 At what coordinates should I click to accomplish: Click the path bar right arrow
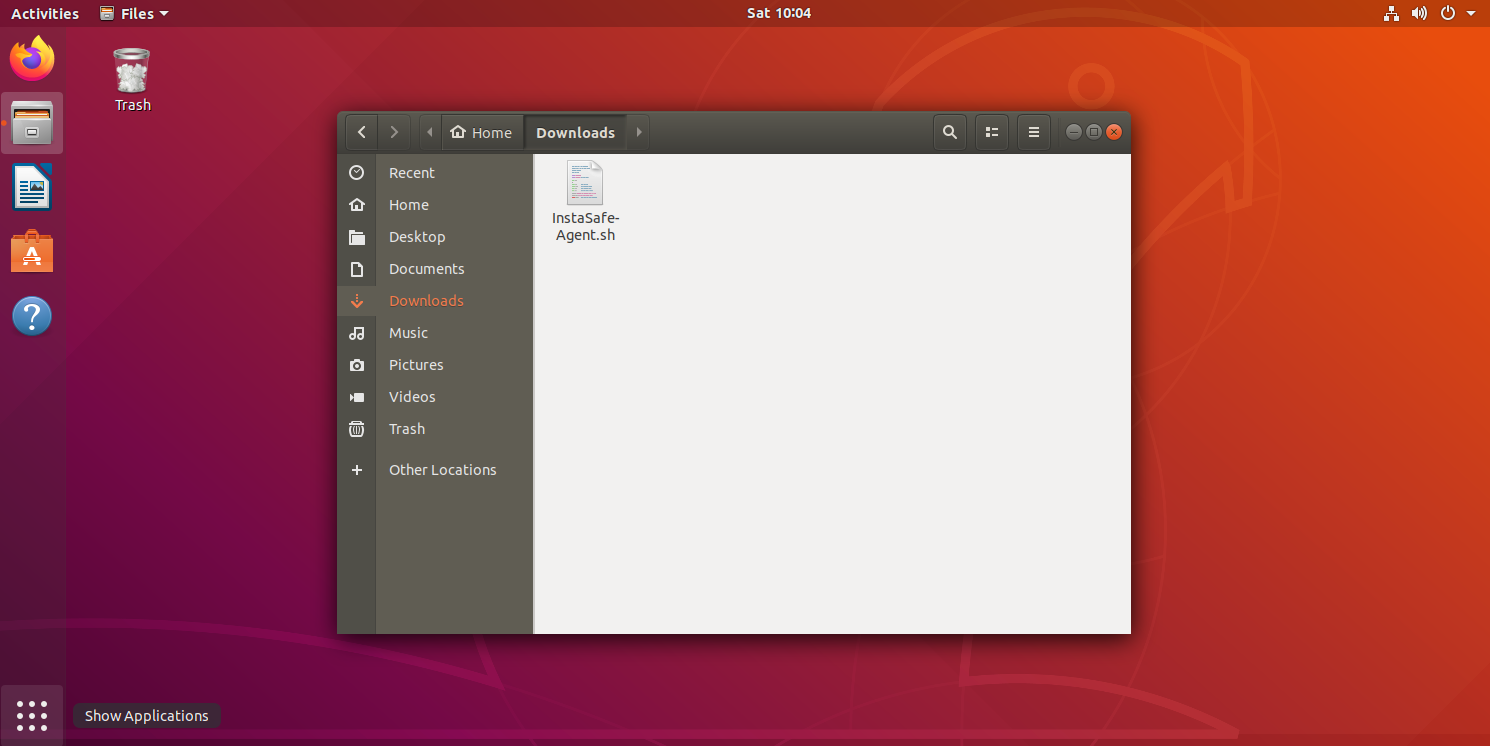639,132
